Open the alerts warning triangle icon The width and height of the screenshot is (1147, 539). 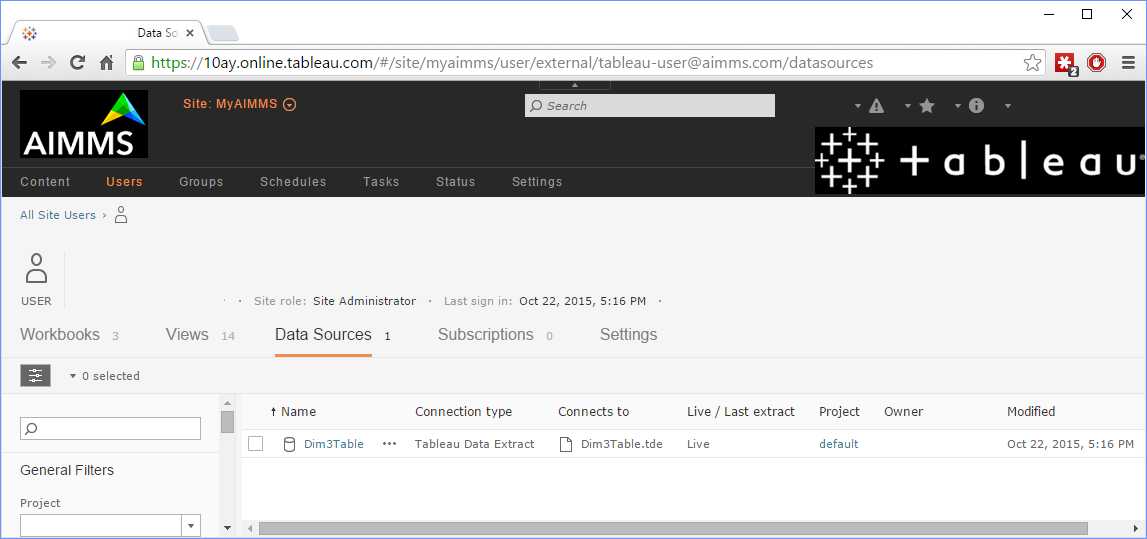876,106
